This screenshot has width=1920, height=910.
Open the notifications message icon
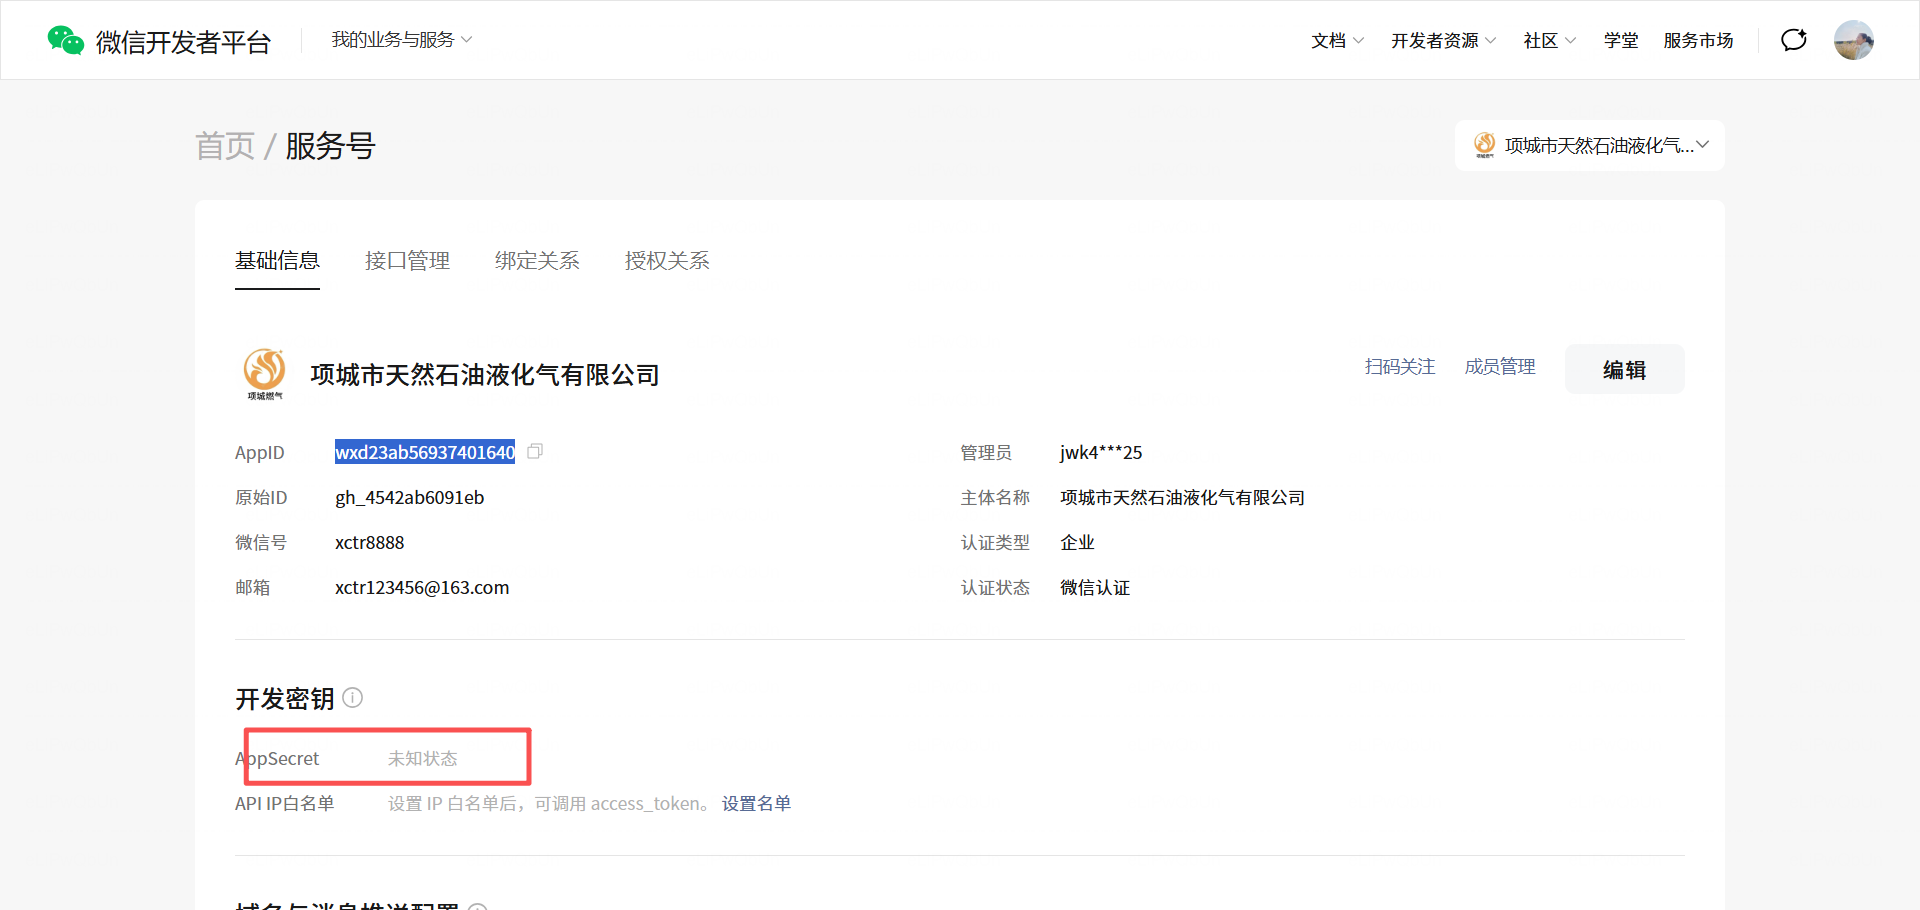[x=1794, y=40]
